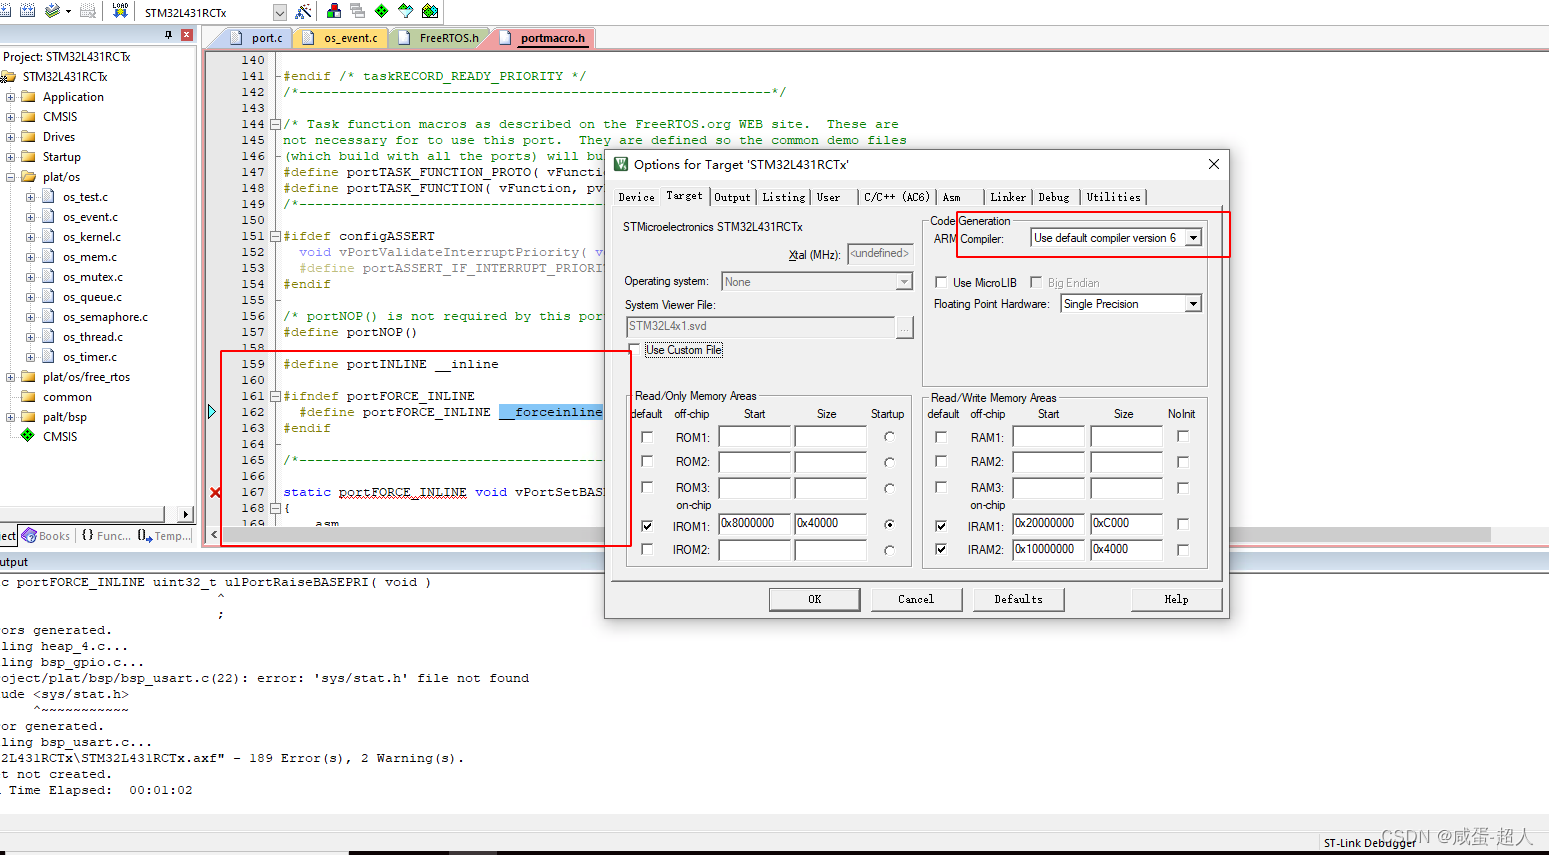Select the IROM1 Startup radio button
The width and height of the screenshot is (1549, 855).
tap(889, 524)
